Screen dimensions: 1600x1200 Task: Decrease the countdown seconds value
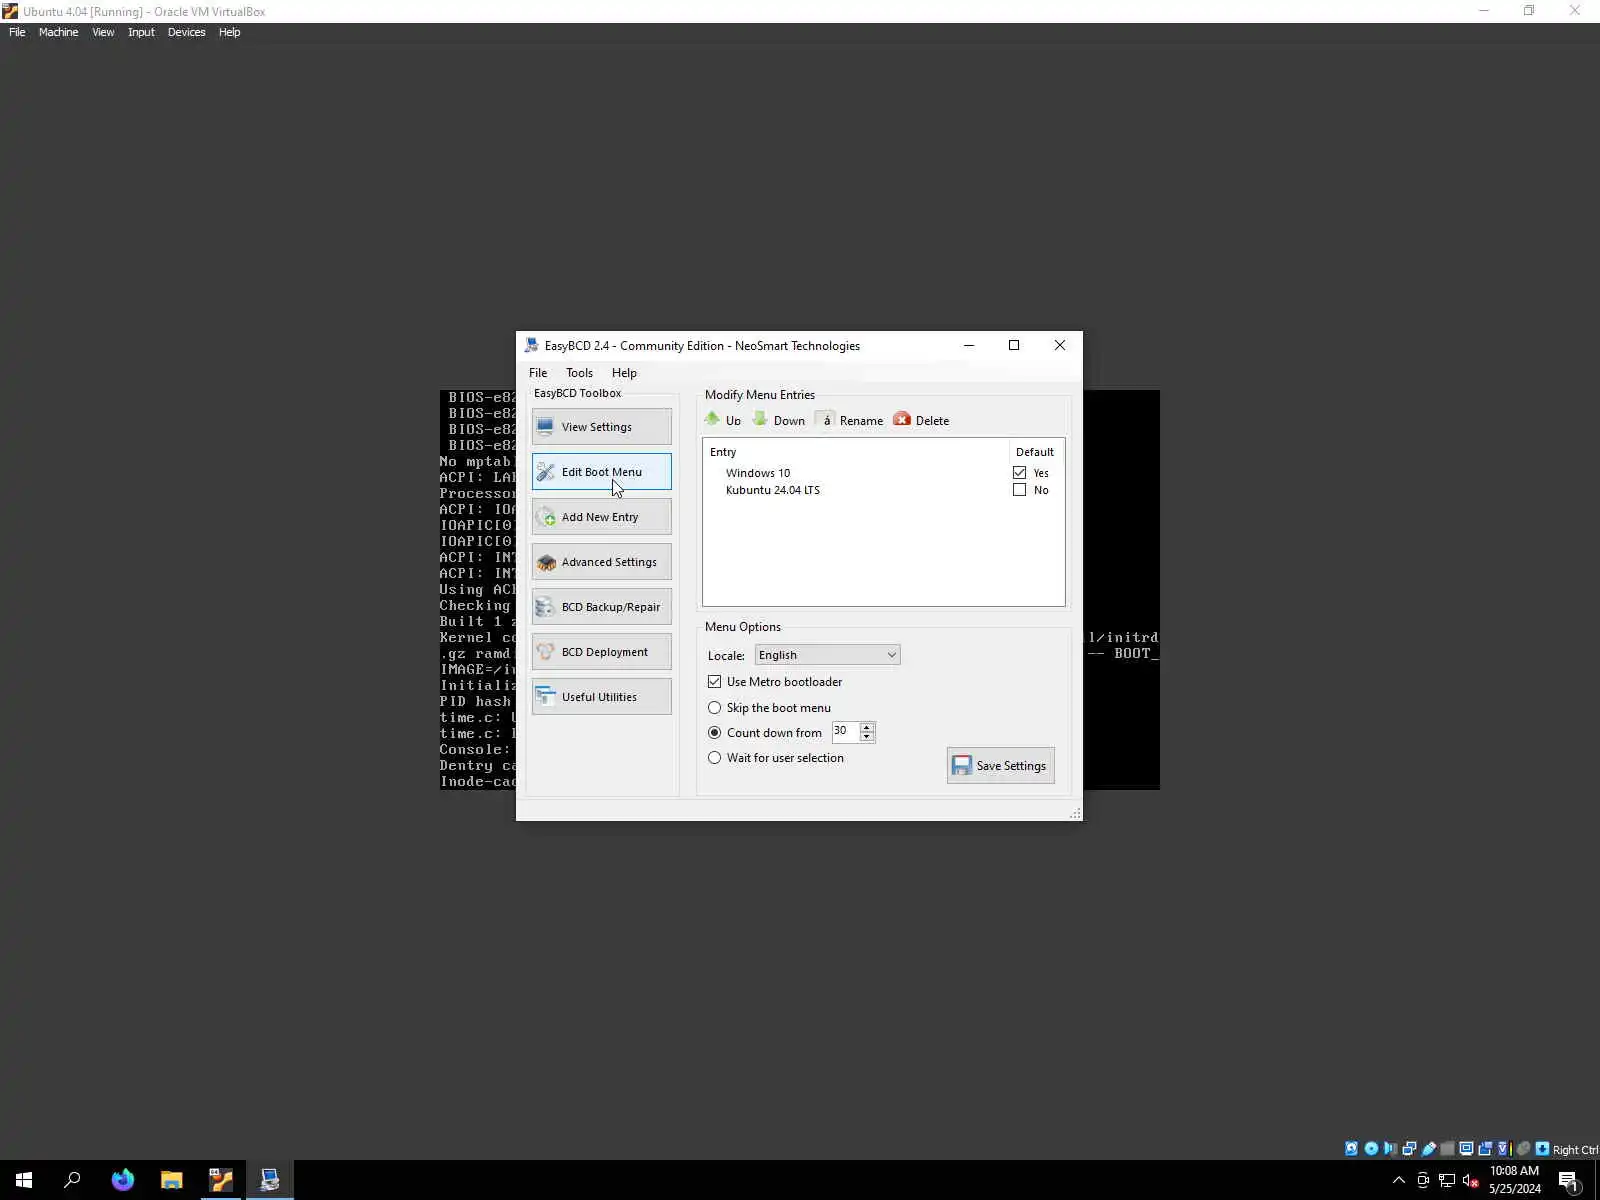(x=867, y=737)
